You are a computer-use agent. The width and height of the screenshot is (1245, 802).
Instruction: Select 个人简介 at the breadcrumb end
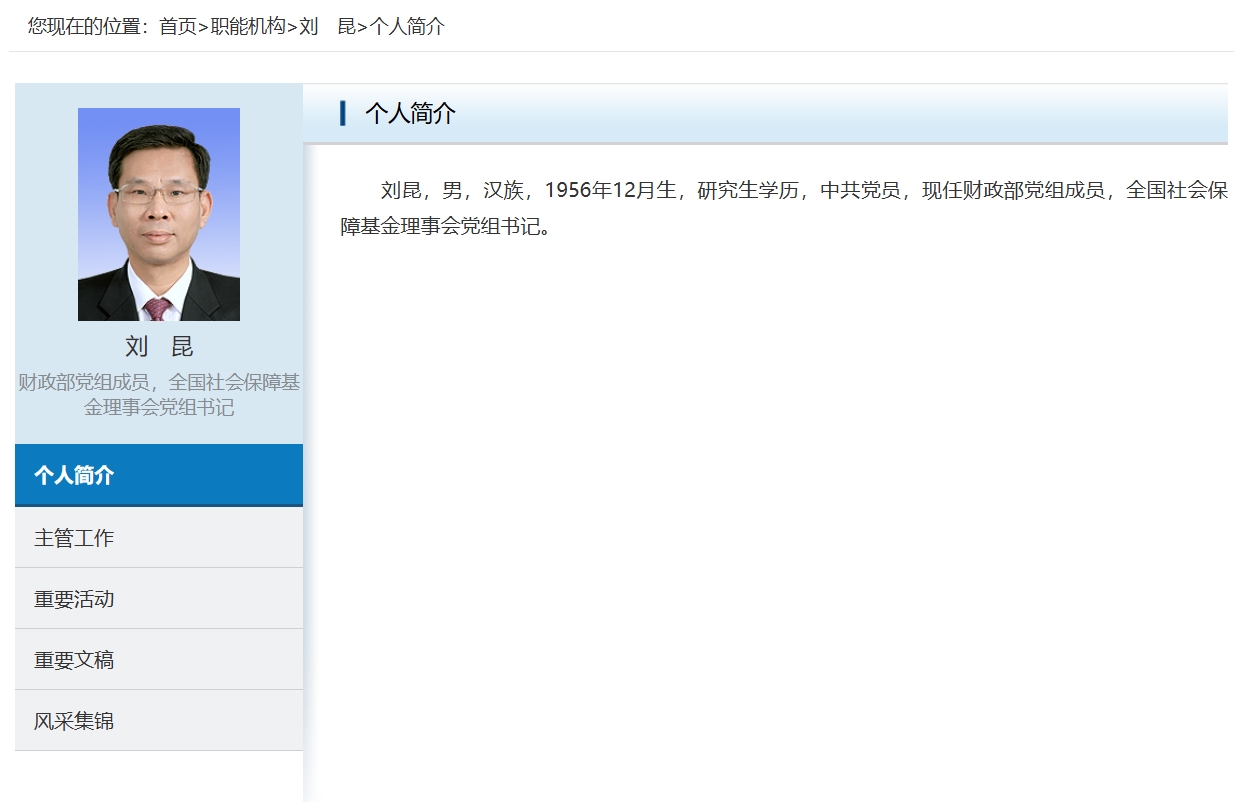coord(407,27)
